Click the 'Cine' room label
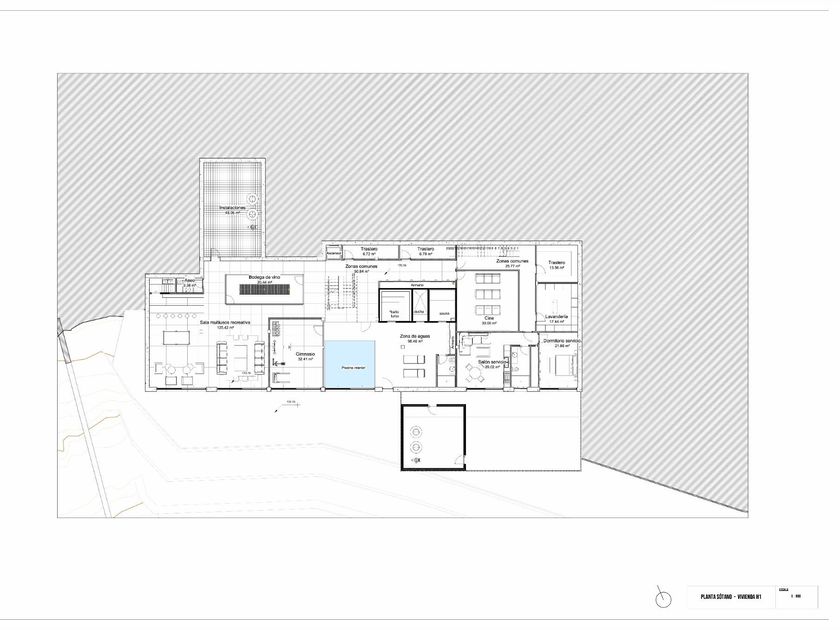 pos(488,318)
